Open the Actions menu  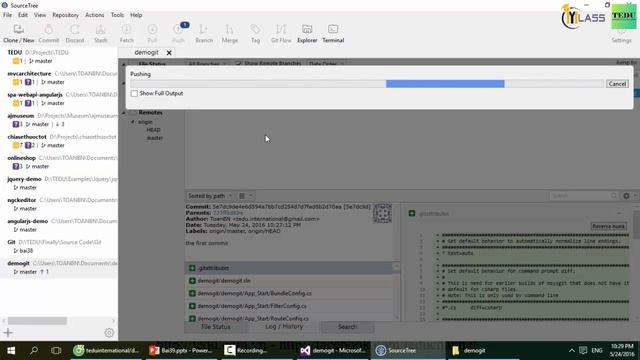click(94, 15)
